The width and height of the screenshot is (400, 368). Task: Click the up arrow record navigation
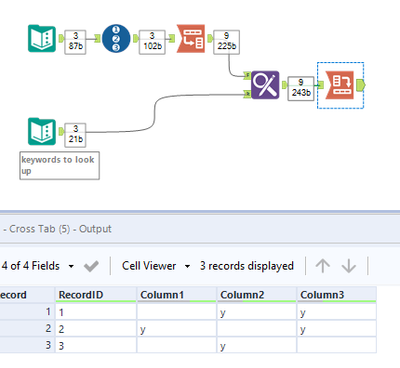(323, 266)
